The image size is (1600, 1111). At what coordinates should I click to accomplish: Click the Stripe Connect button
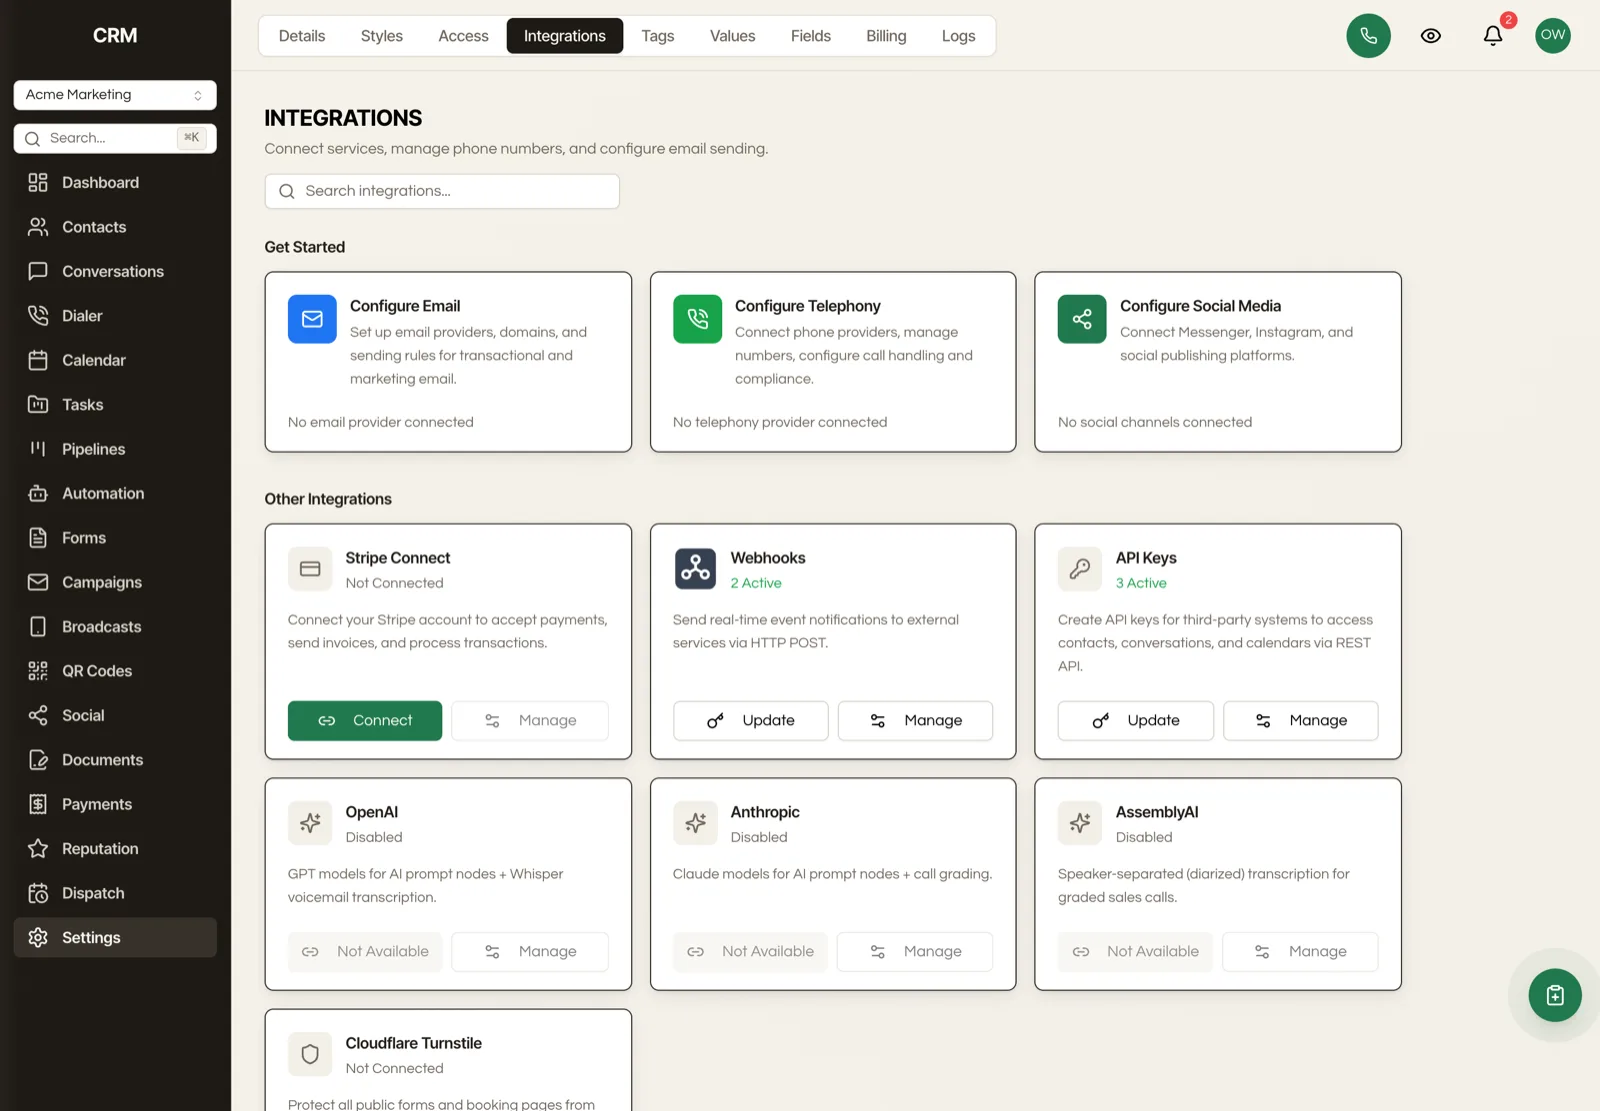(x=365, y=721)
